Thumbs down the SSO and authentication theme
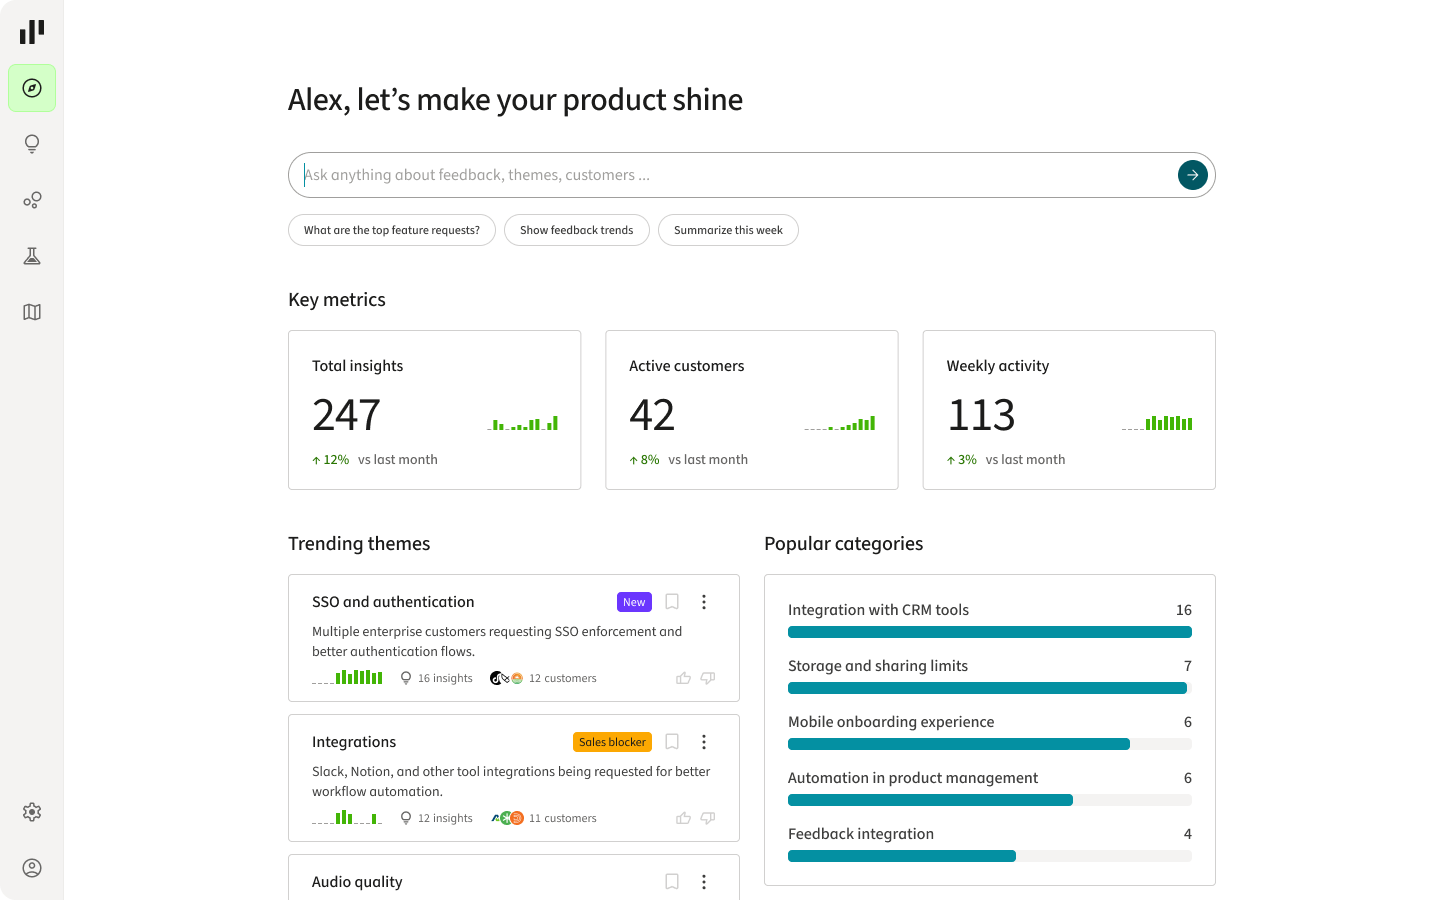Screen dimensions: 1440x900 (x=707, y=678)
